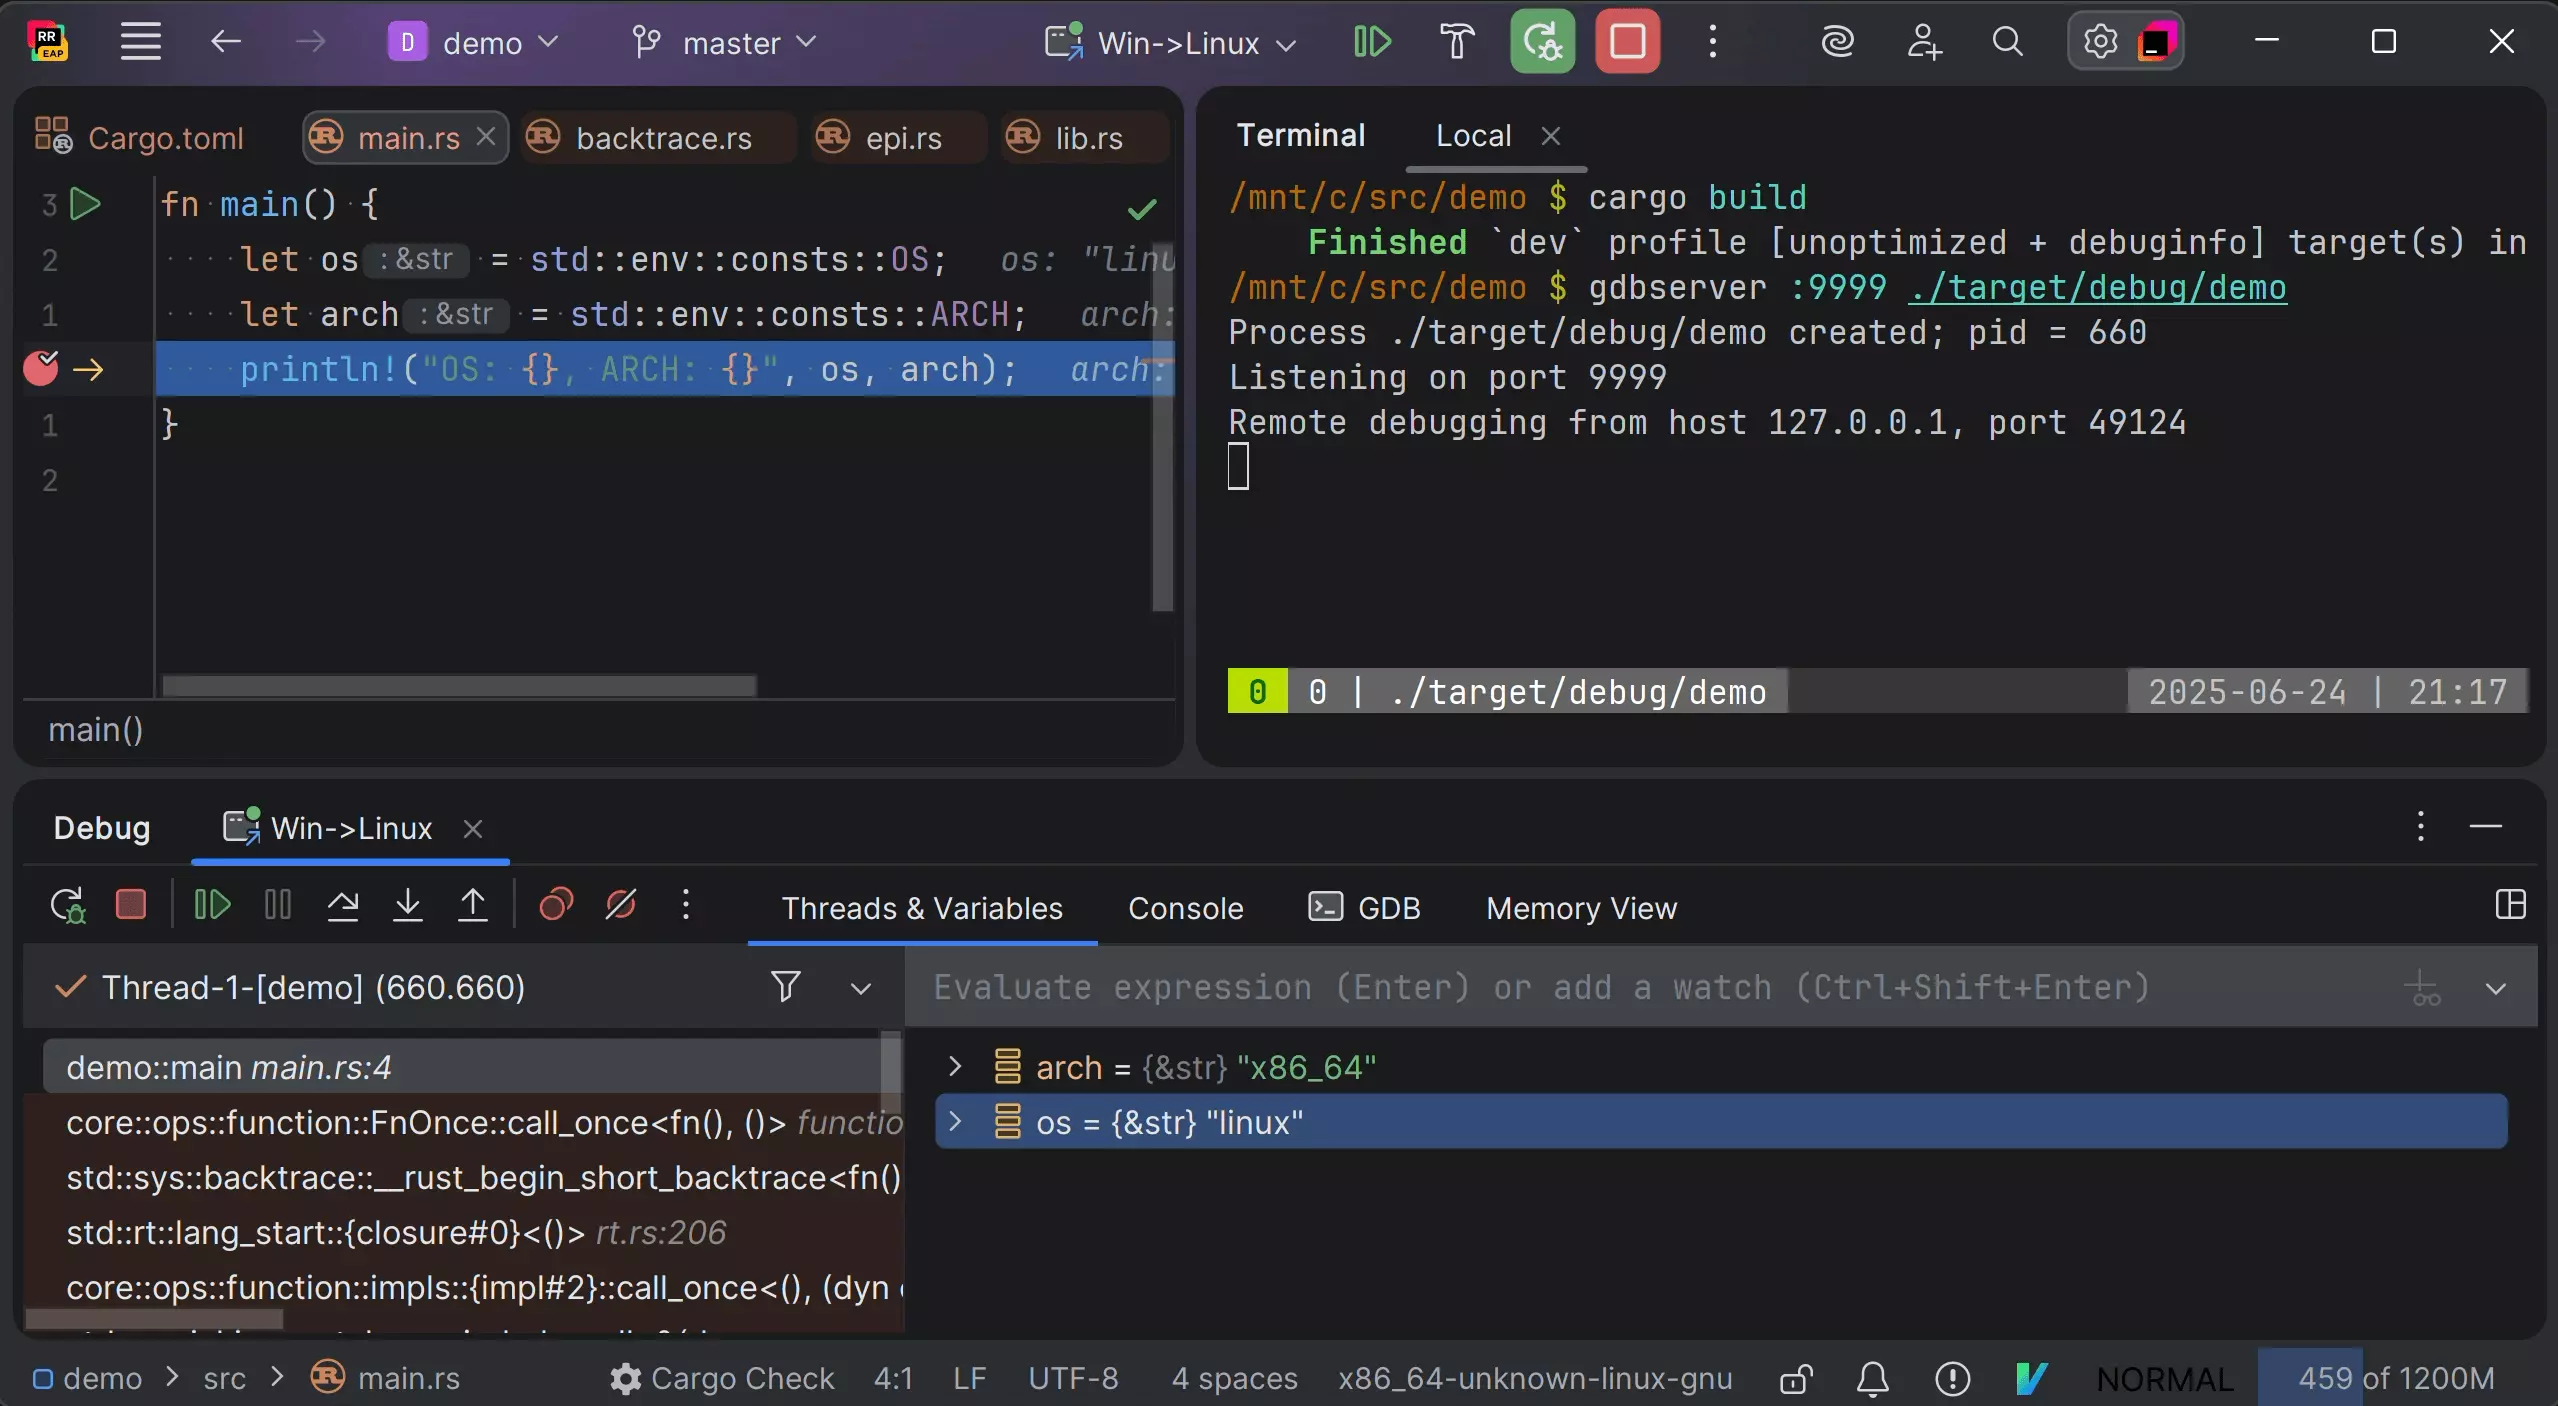The height and width of the screenshot is (1406, 2558).
Task: Toggle the breakpoint on the println line
Action: 41,368
